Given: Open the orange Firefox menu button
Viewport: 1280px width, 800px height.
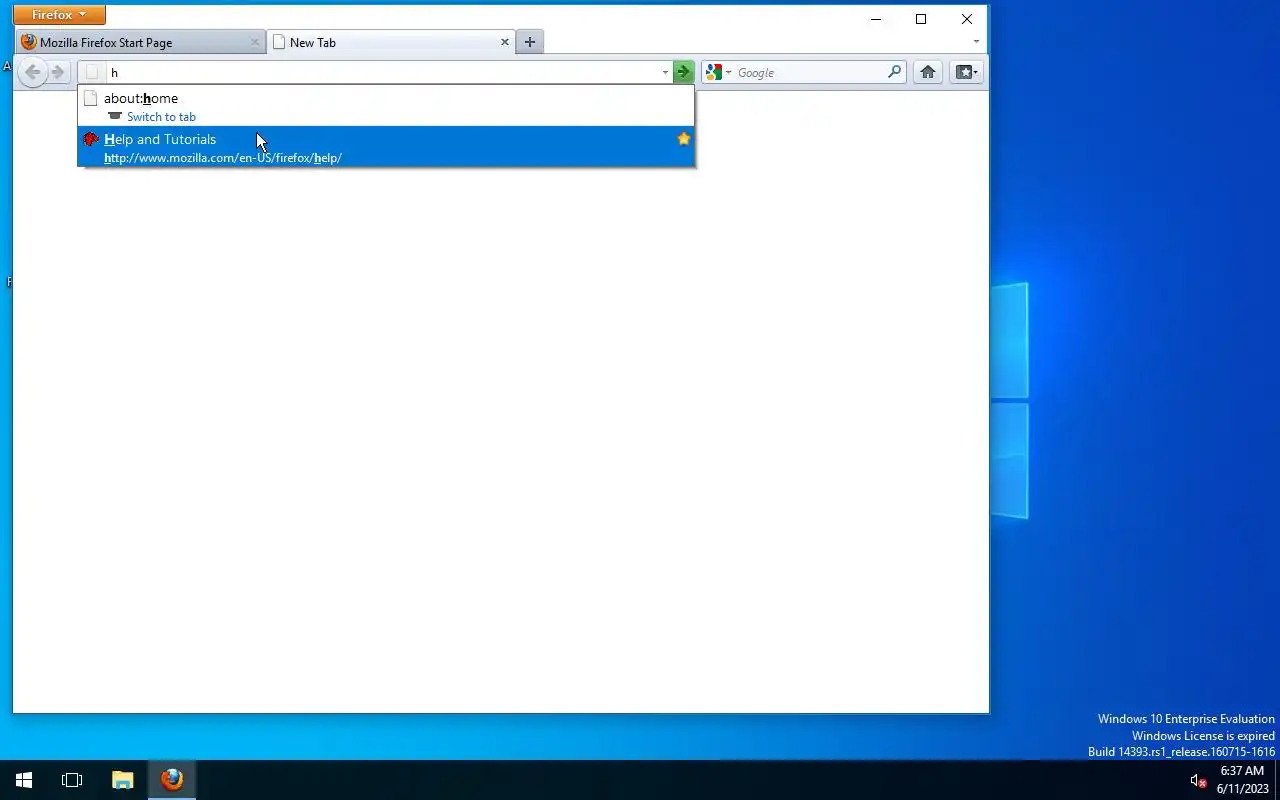Looking at the screenshot, I should click(59, 15).
